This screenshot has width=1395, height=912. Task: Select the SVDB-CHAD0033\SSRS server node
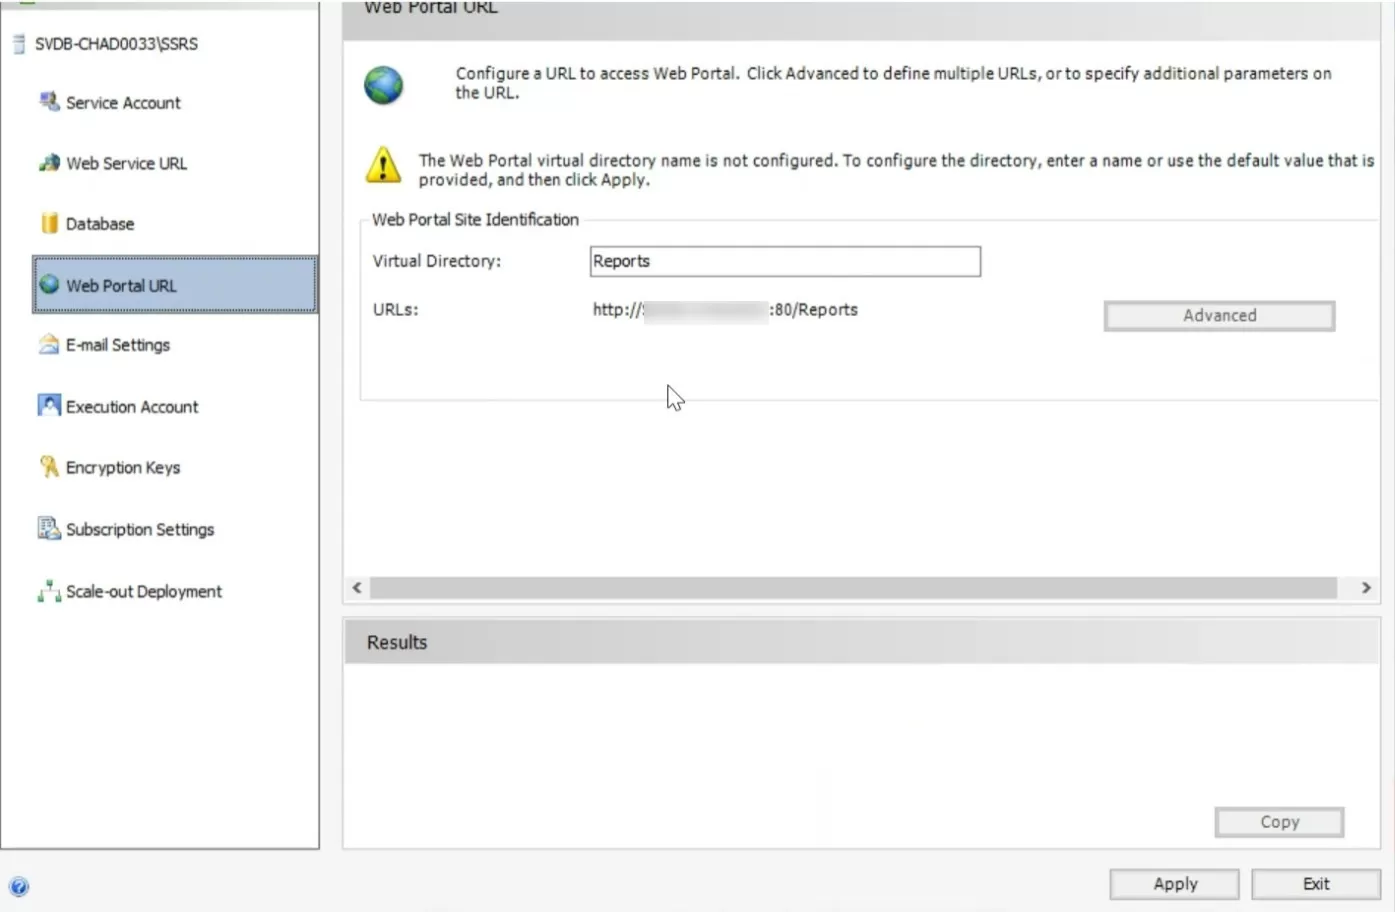click(116, 44)
